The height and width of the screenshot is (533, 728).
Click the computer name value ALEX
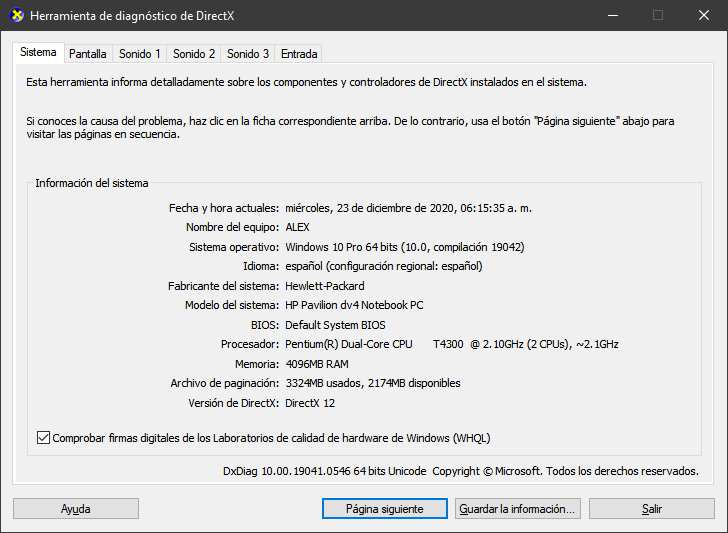[298, 227]
